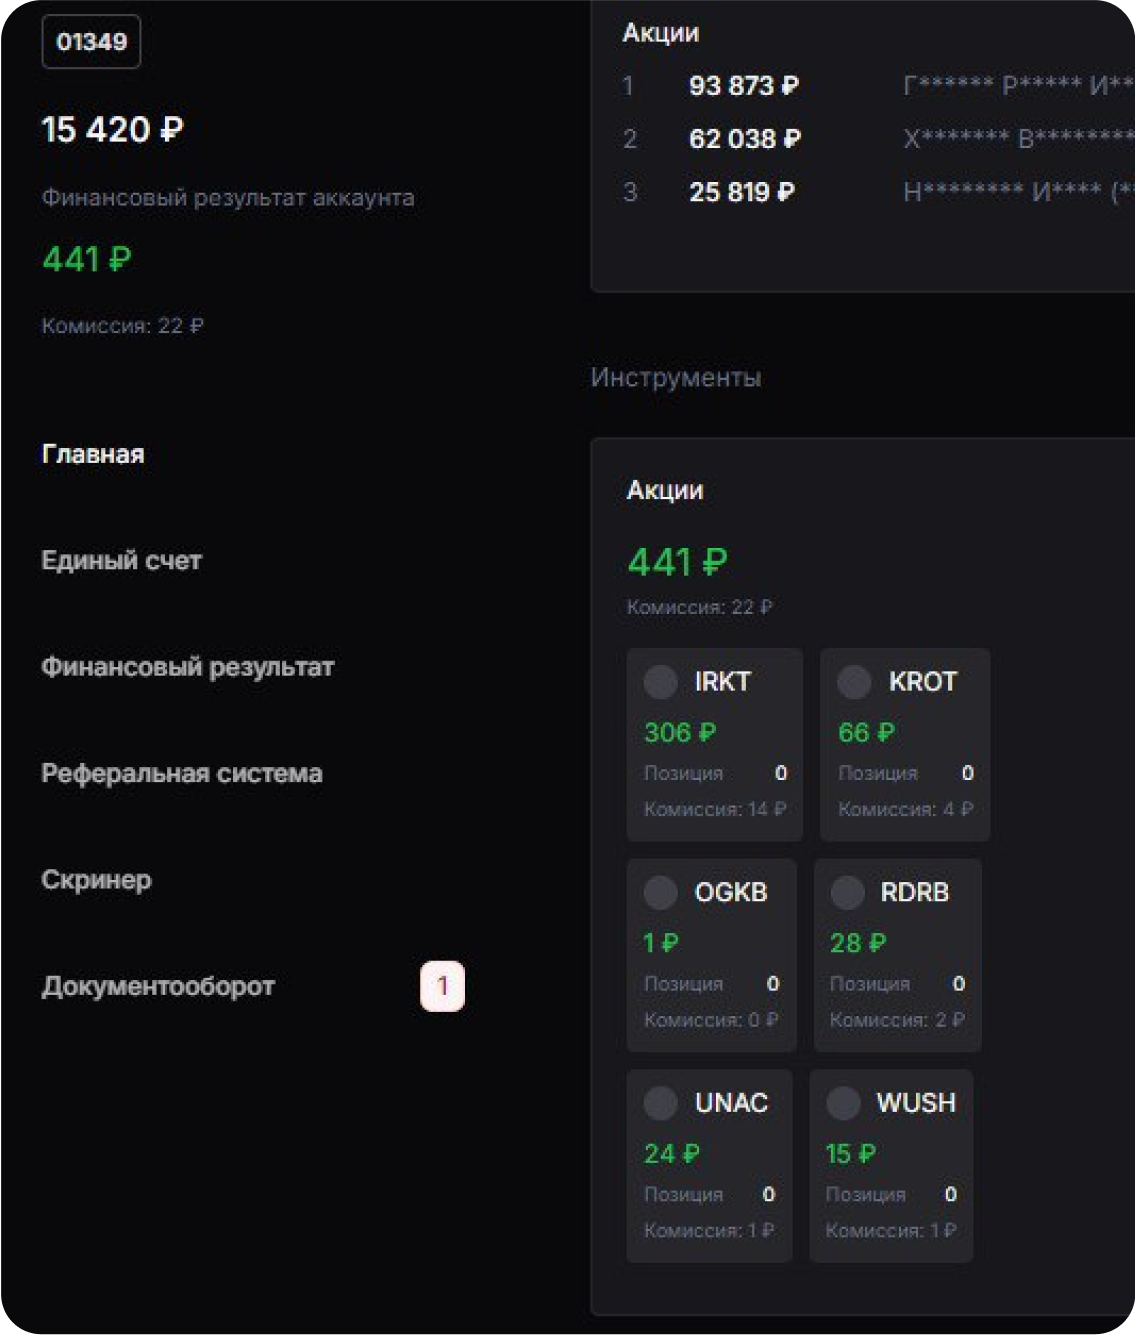The image size is (1135, 1335).
Task: Click the WUSH ticker circle icon
Action: (843, 1103)
